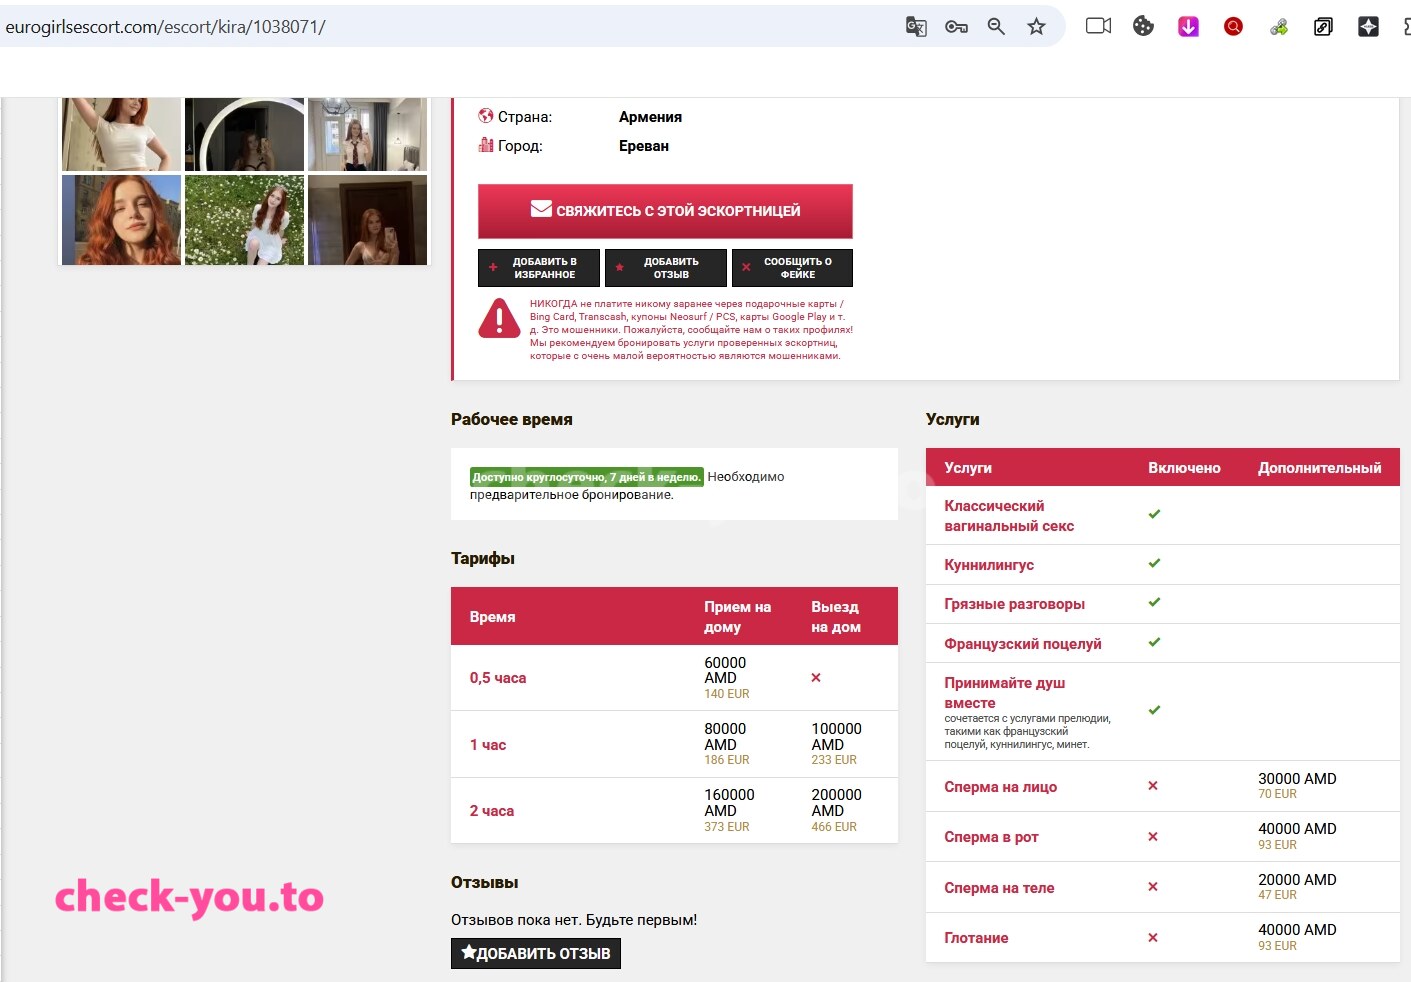Click the Время column header
This screenshot has height=982, width=1411.
493,617
